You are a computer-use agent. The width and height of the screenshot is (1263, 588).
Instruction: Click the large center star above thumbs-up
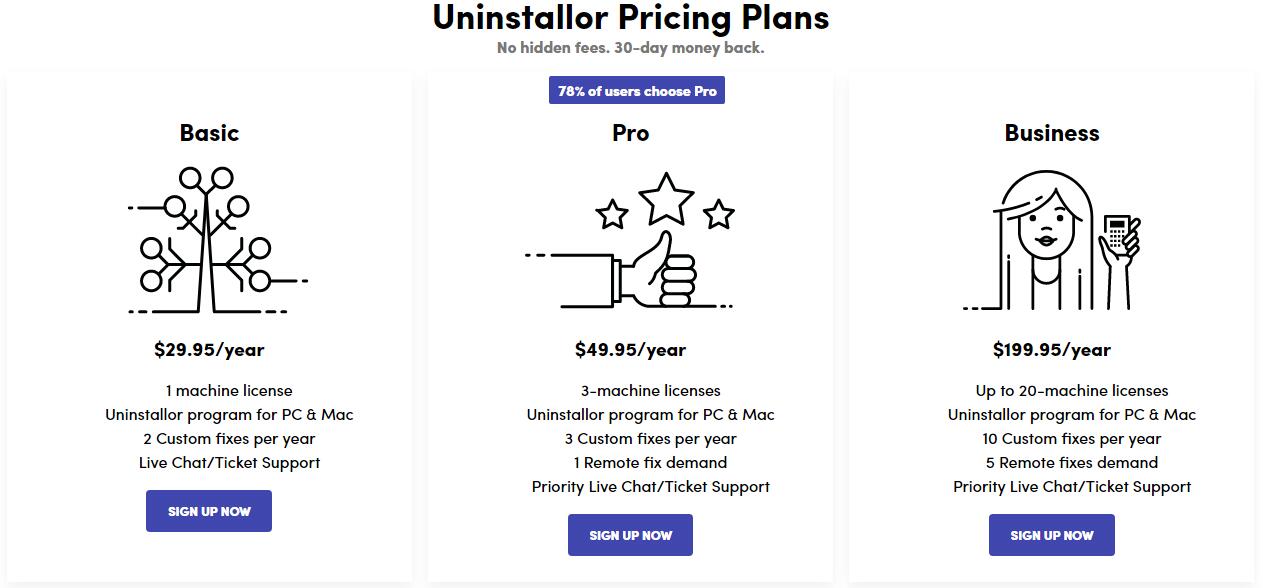click(x=666, y=198)
